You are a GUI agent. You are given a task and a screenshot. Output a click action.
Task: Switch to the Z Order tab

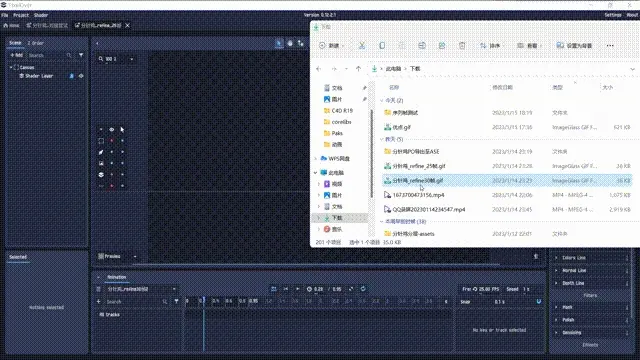tap(36, 43)
